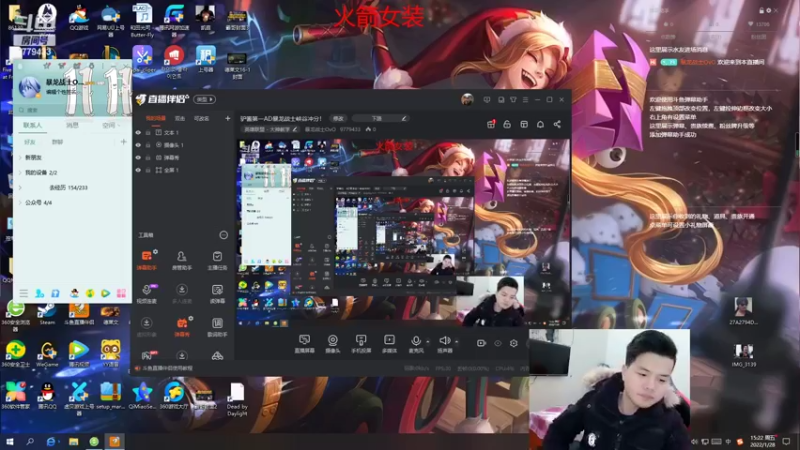Share the live room with the share icon
800x450 pixels.
[x=557, y=124]
